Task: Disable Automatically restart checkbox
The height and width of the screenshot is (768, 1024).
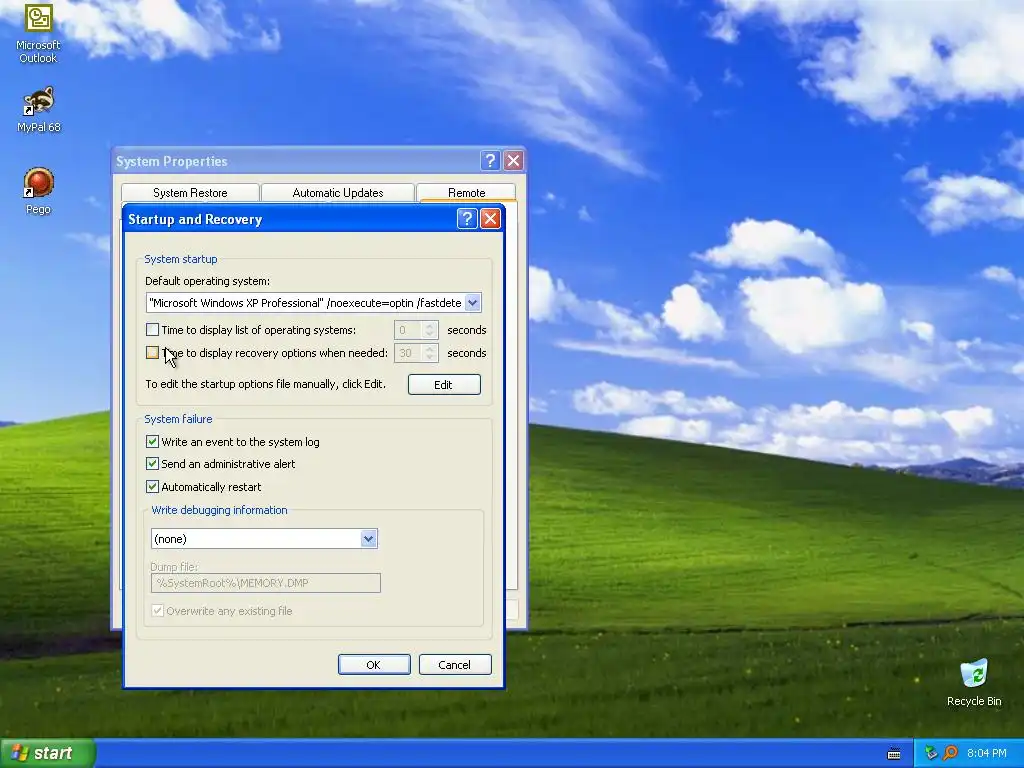Action: pos(152,487)
